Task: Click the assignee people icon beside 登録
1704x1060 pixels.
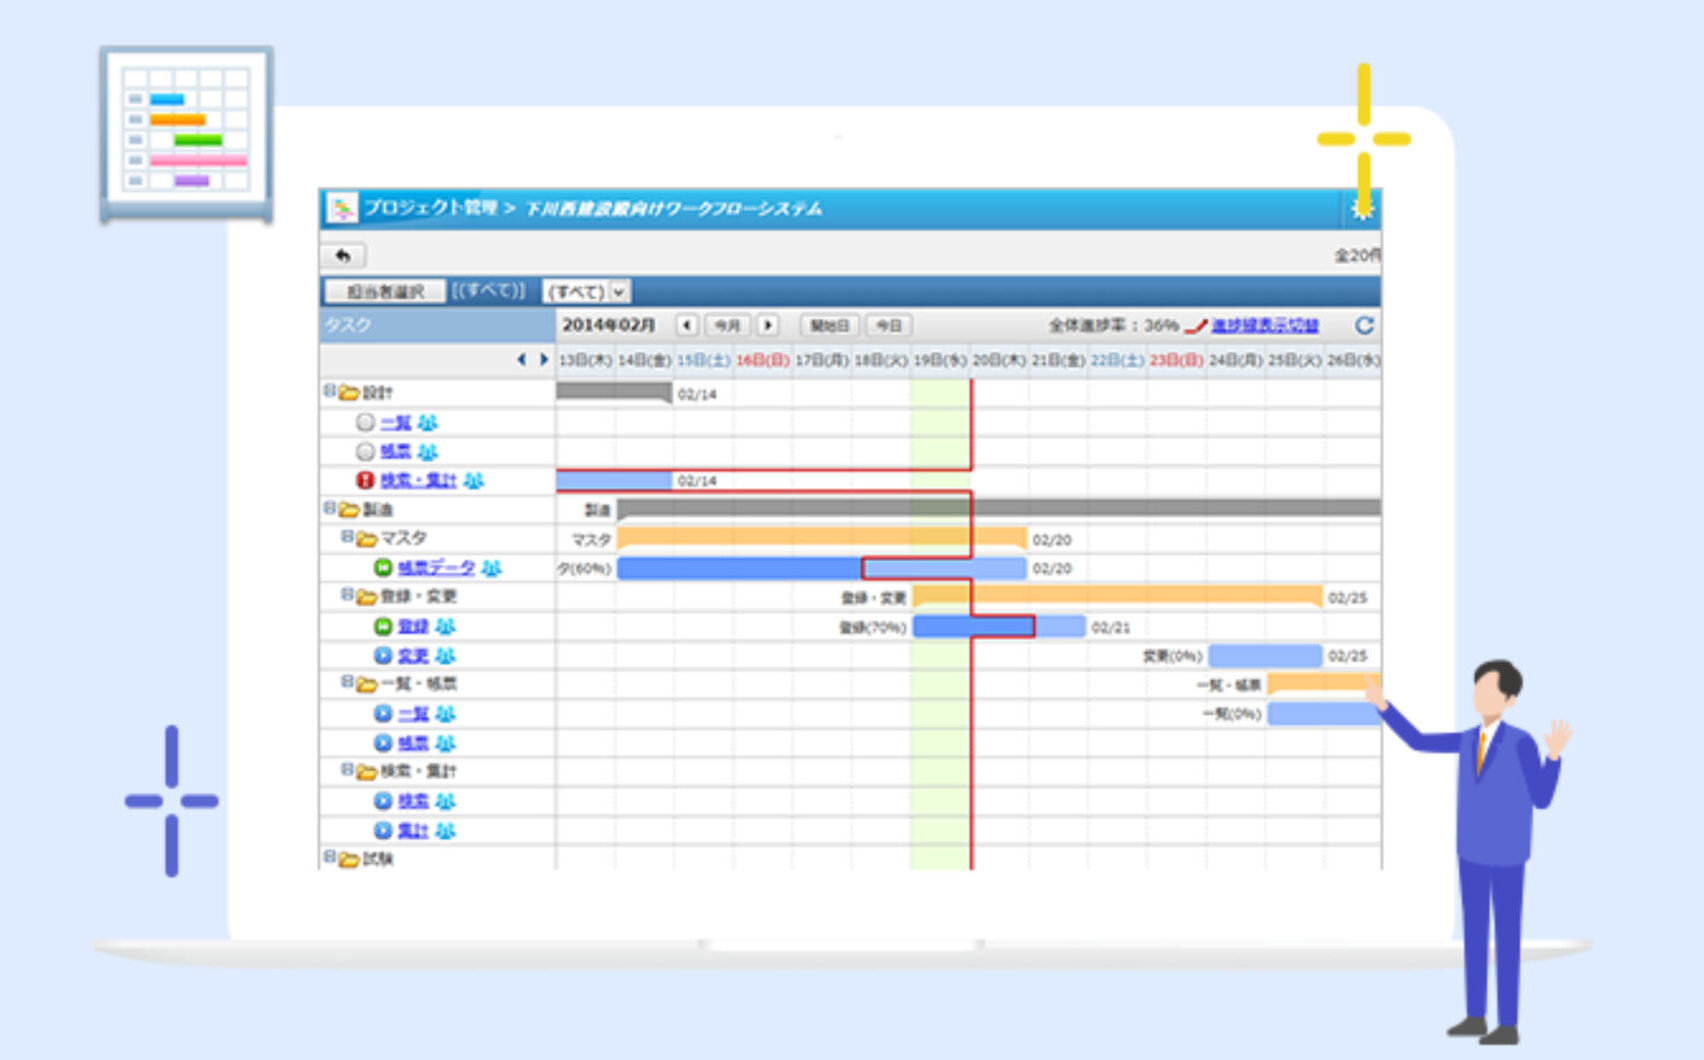Action: (446, 627)
